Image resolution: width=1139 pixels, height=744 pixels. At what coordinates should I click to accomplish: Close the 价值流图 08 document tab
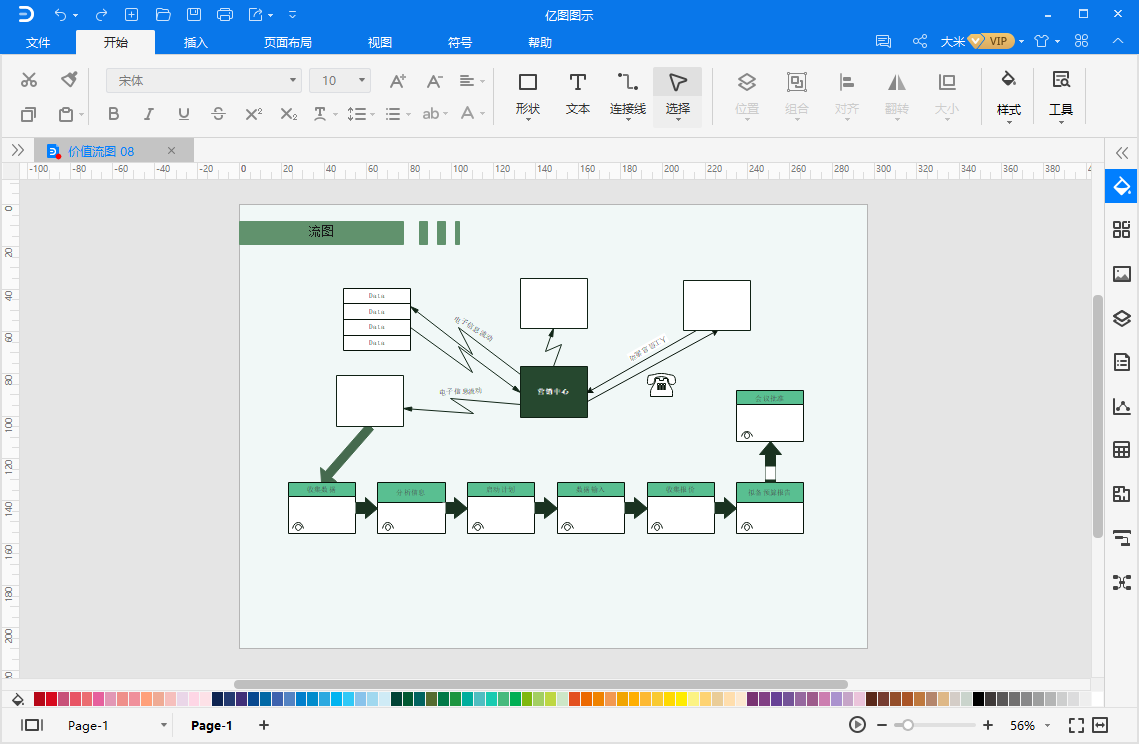point(171,150)
